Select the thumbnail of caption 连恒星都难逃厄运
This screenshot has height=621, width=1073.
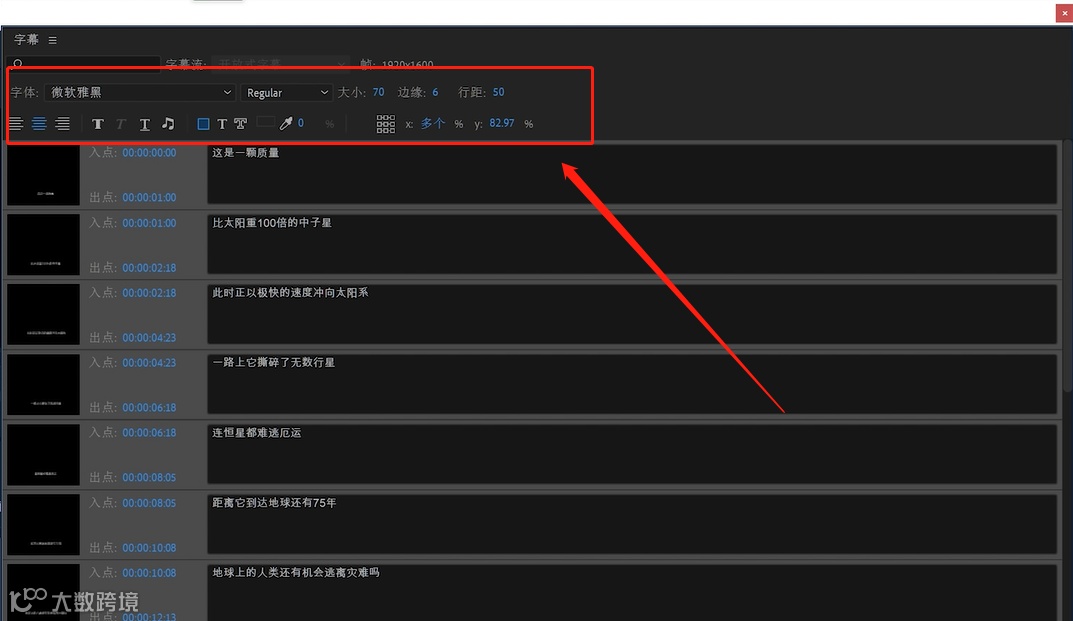point(43,455)
